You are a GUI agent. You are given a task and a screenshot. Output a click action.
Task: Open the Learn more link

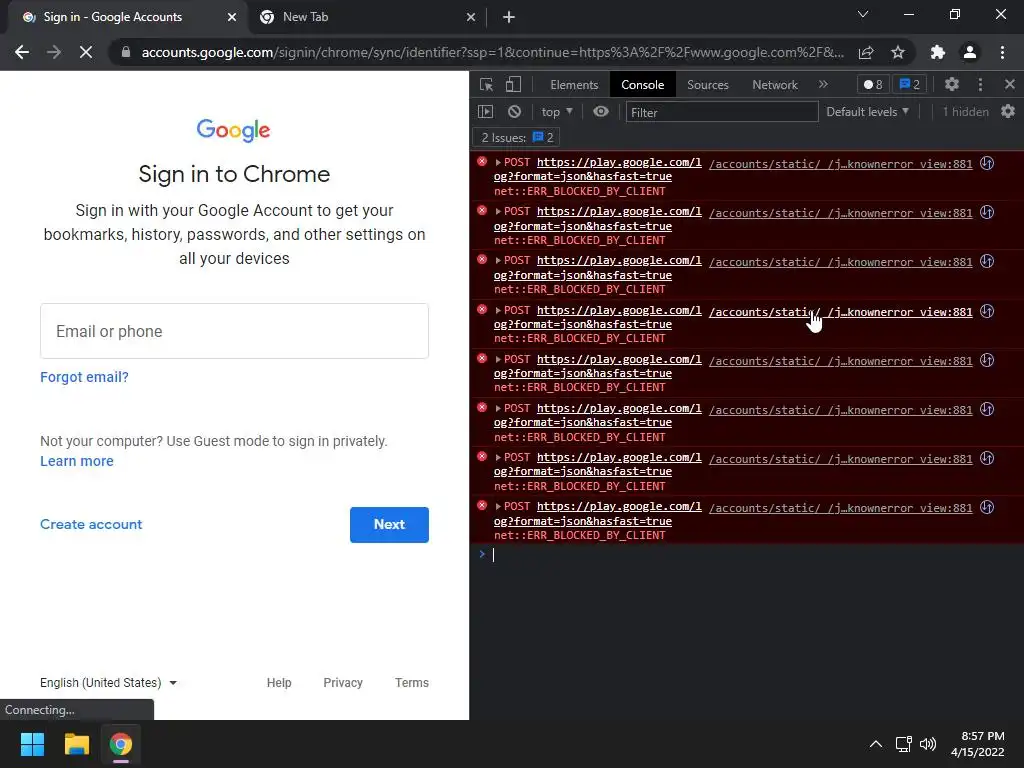[x=76, y=461]
